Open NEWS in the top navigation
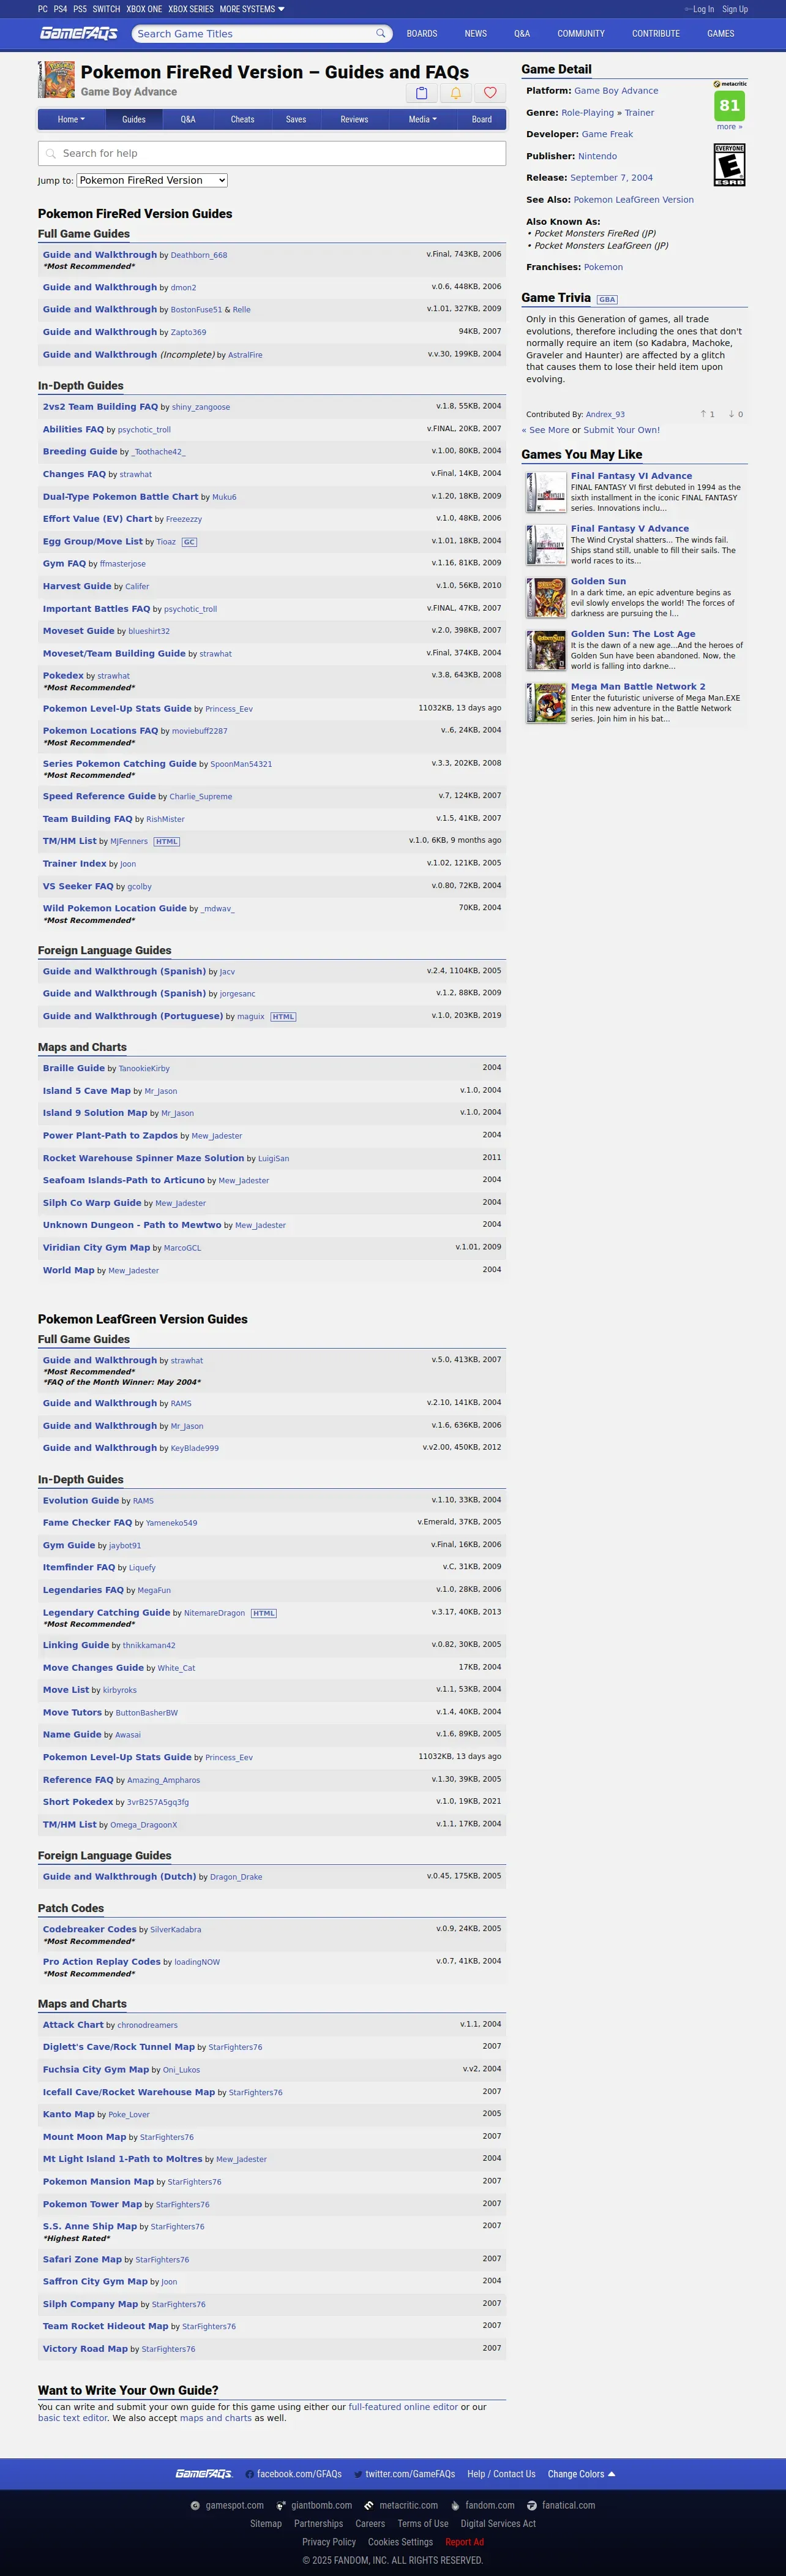 pyautogui.click(x=476, y=34)
